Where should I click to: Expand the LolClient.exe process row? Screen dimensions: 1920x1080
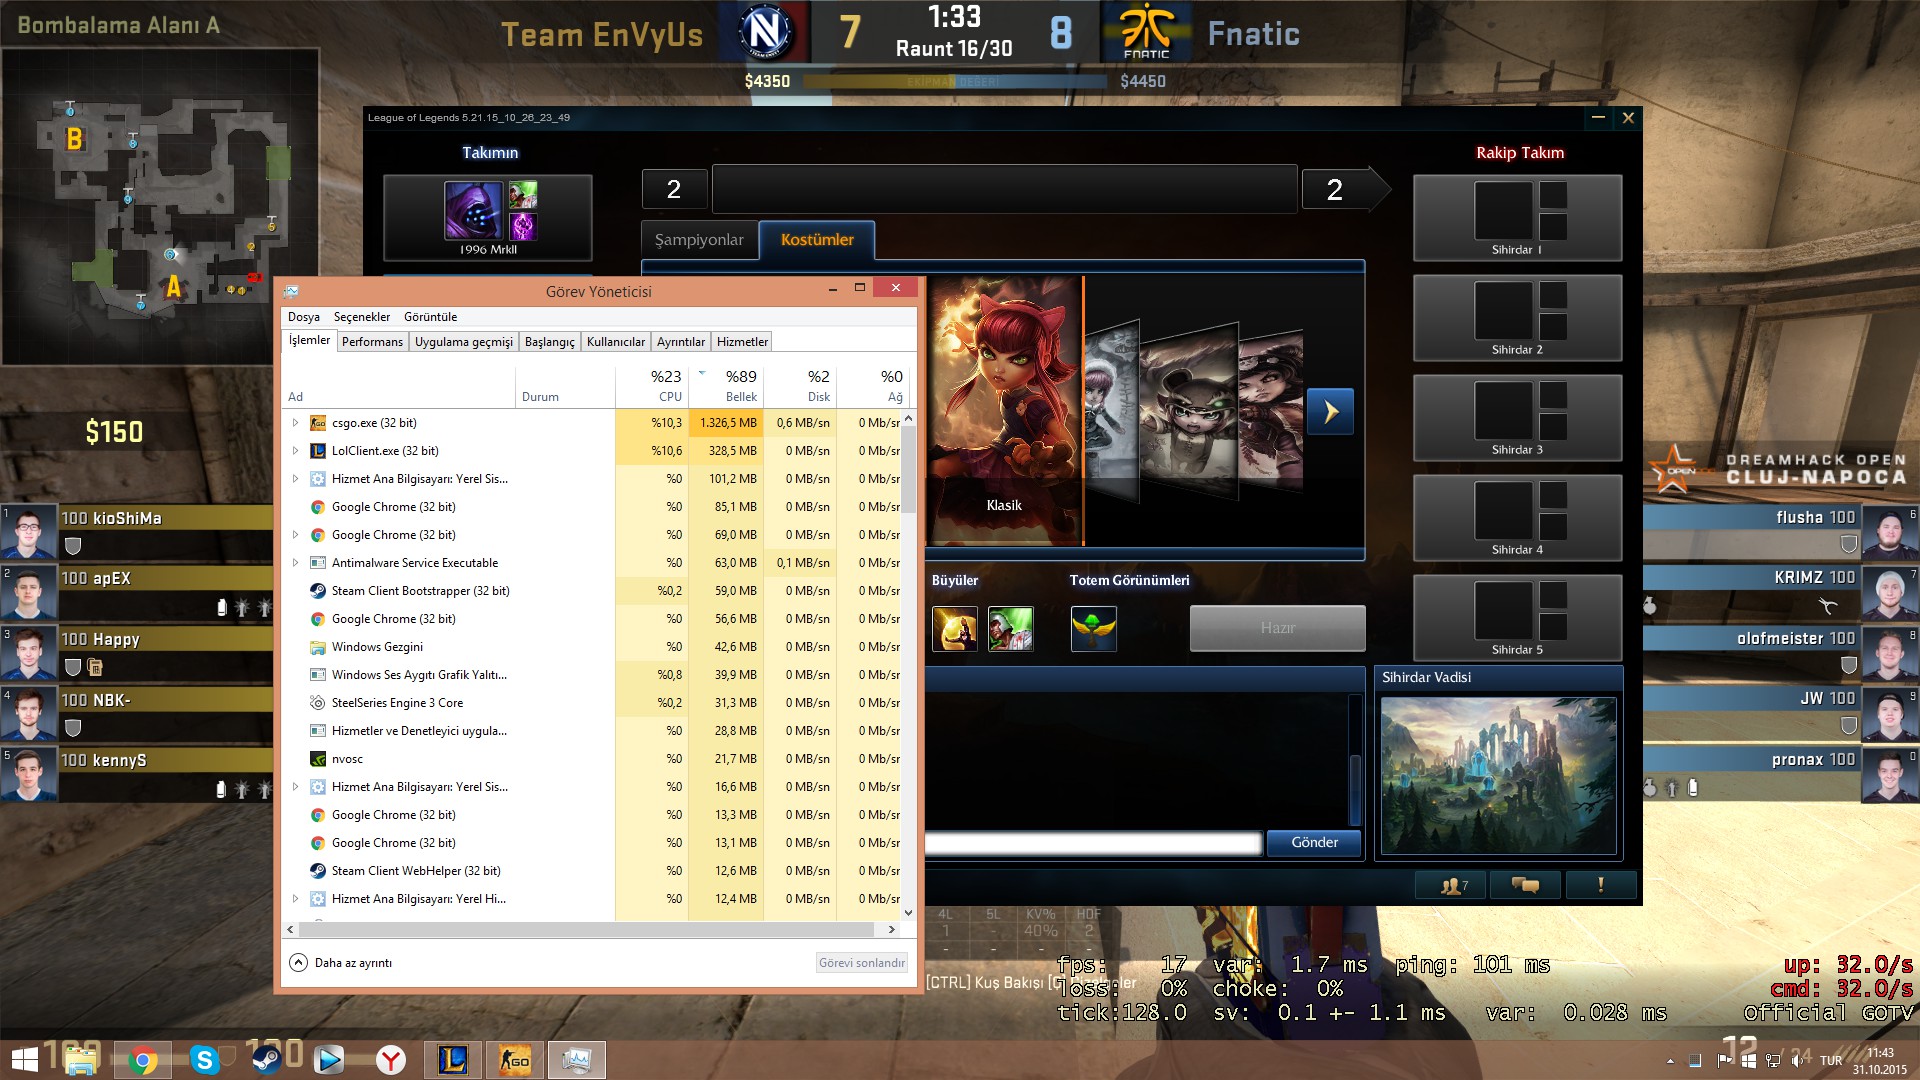pos(293,451)
